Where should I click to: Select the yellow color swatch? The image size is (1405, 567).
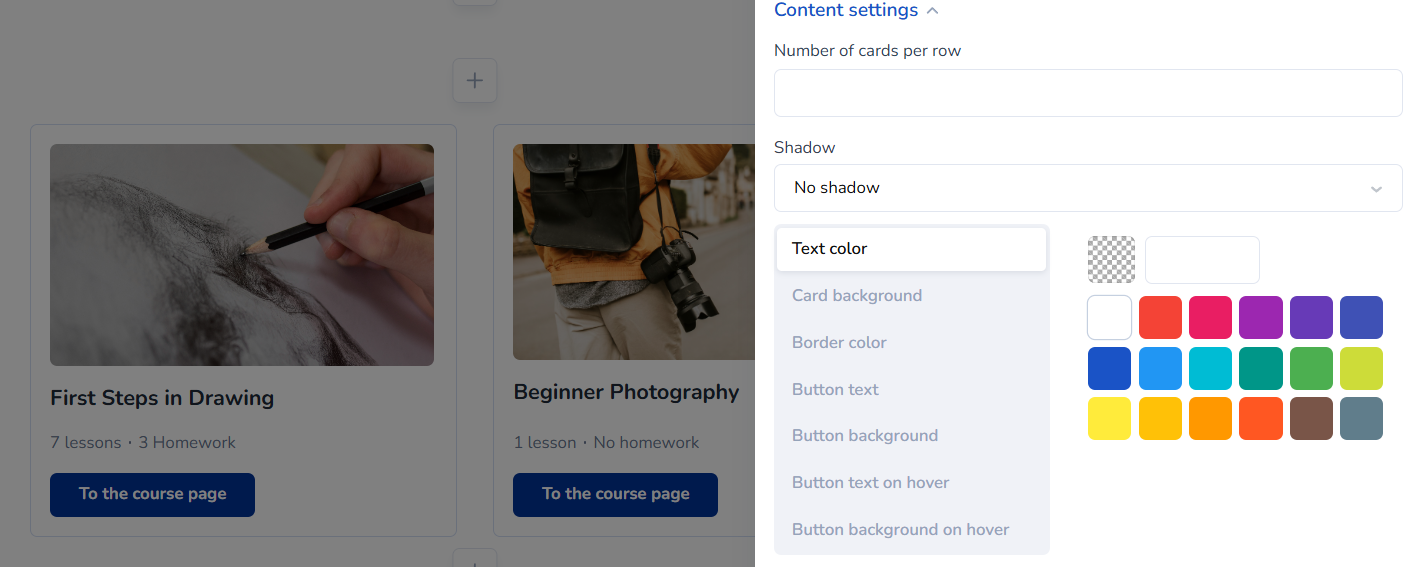coord(1110,419)
